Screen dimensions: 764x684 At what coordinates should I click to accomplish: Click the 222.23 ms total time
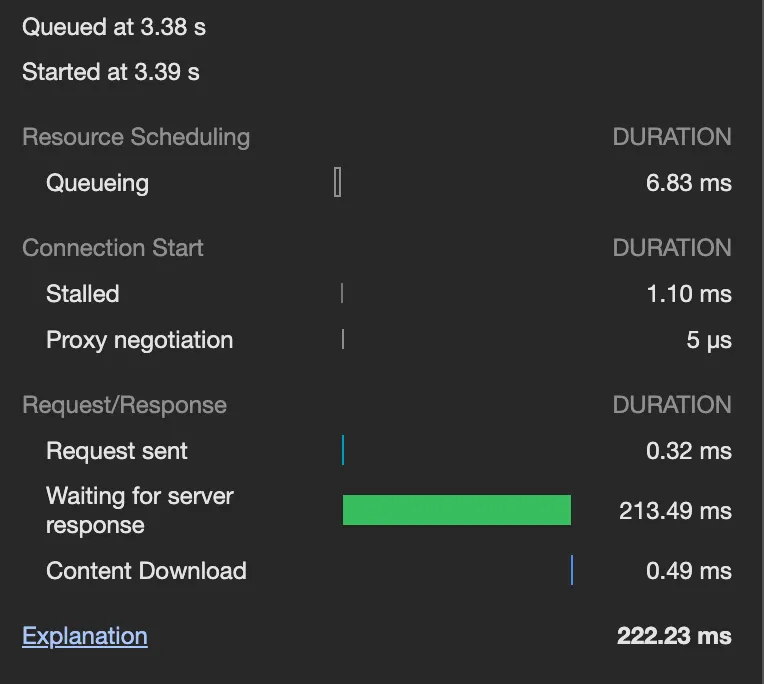pos(674,636)
